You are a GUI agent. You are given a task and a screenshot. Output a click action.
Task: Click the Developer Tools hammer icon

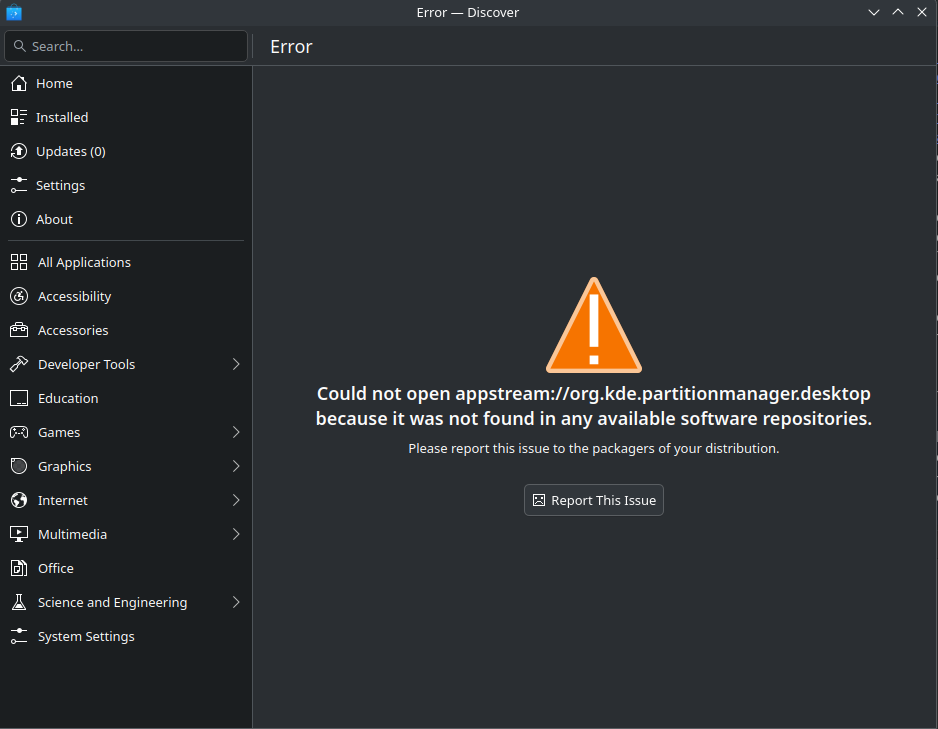19,364
